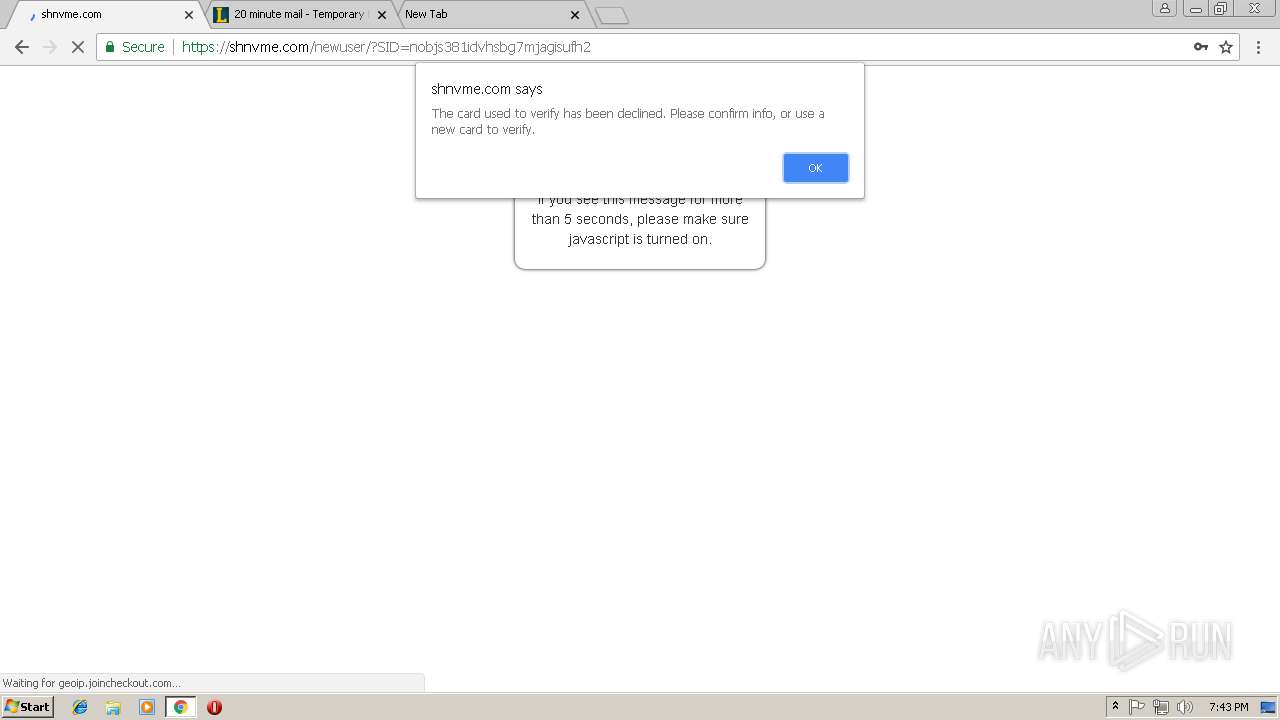The width and height of the screenshot is (1280, 720).
Task: Click the 'shnvme.com says' dialog title
Action: click(487, 89)
